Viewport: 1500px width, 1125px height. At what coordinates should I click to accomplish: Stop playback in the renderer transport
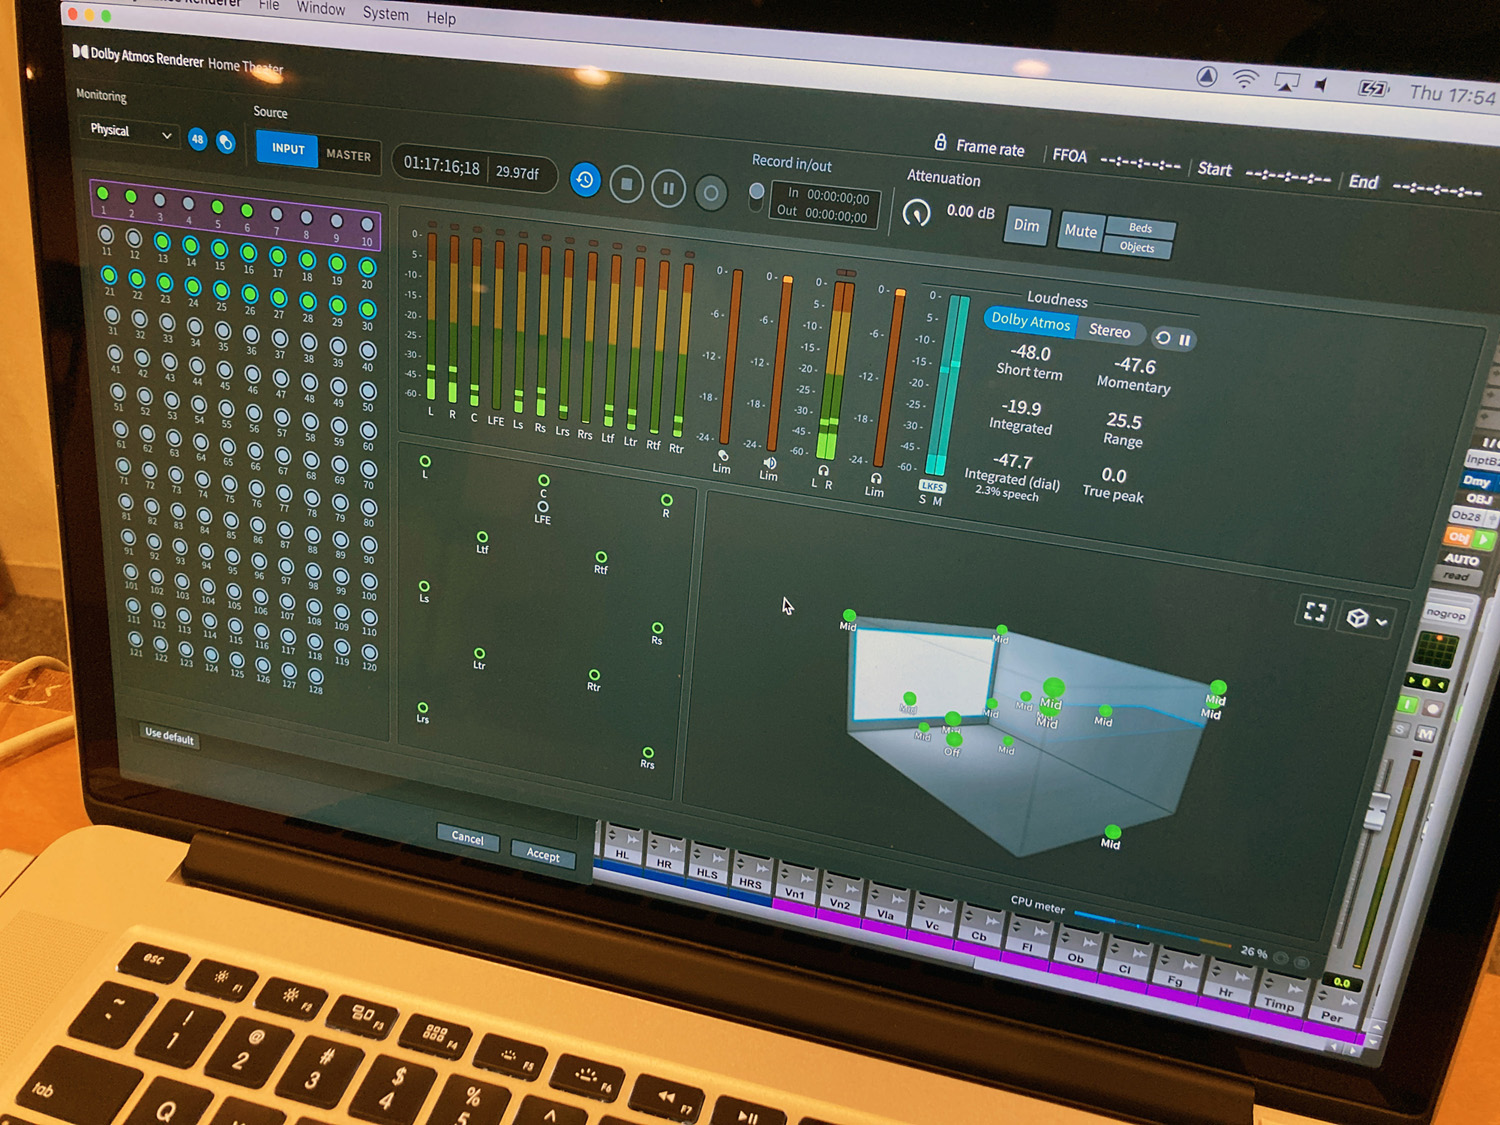point(627,184)
